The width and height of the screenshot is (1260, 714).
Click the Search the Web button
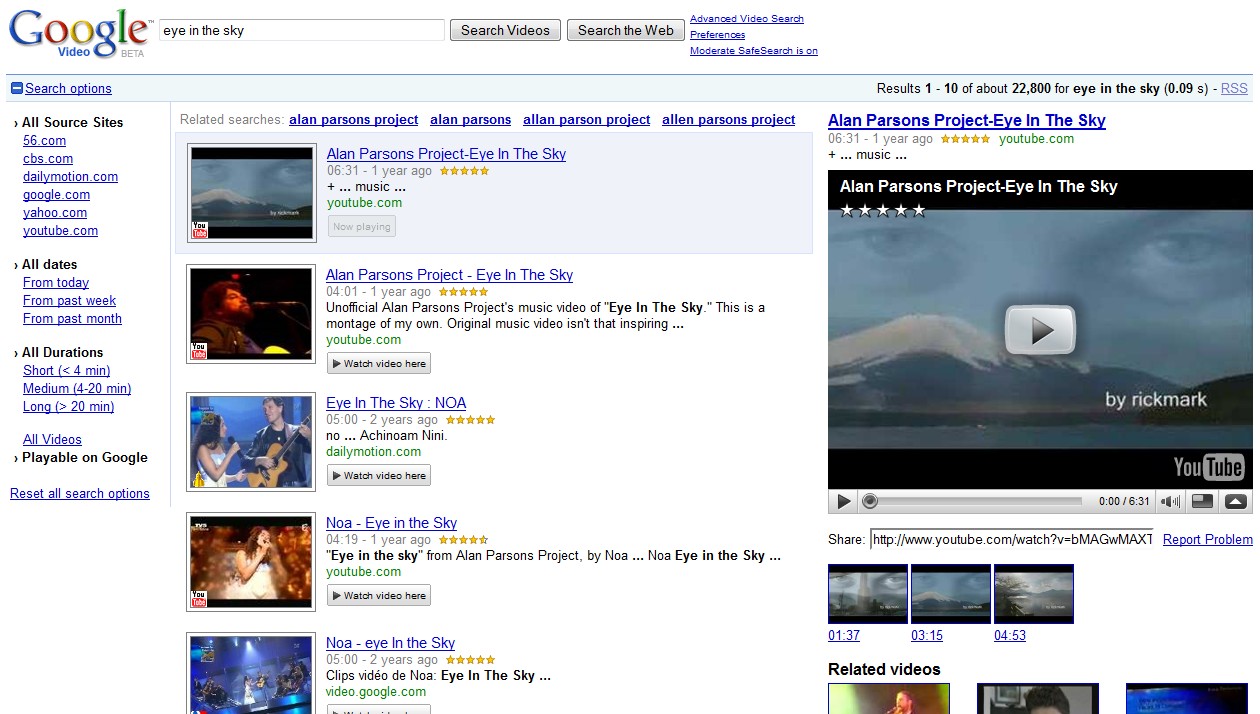(626, 30)
